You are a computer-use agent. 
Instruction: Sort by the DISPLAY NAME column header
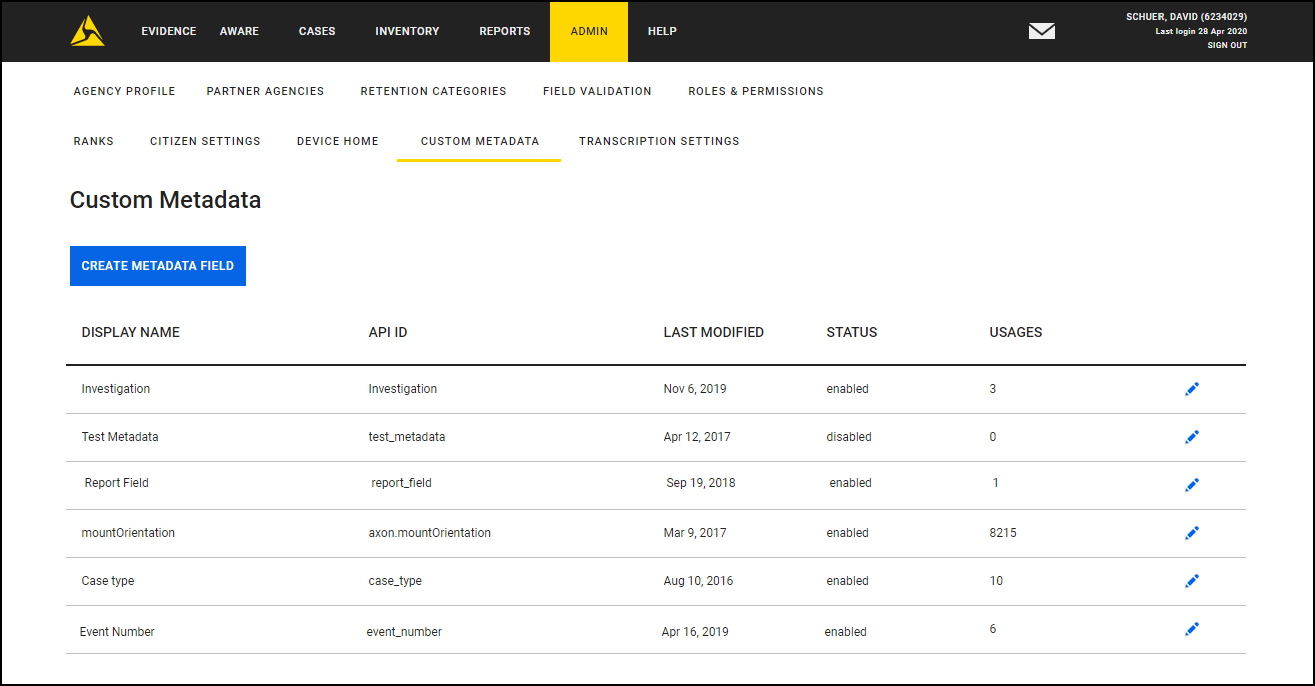point(130,332)
